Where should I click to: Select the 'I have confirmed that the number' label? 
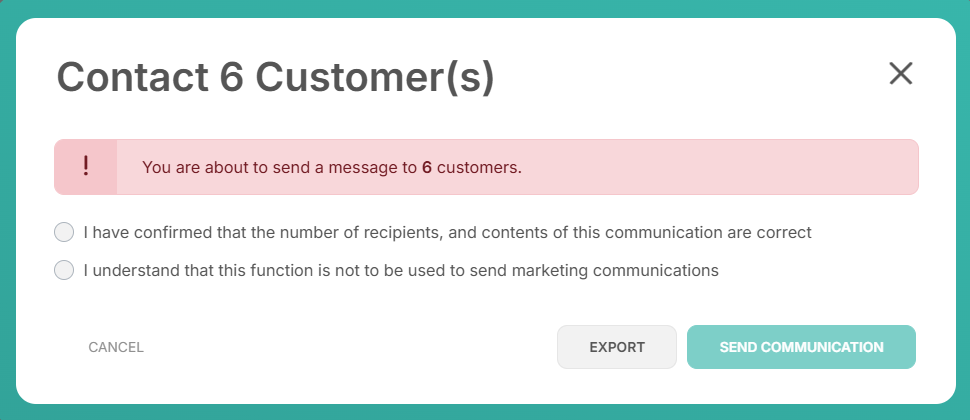pos(447,233)
